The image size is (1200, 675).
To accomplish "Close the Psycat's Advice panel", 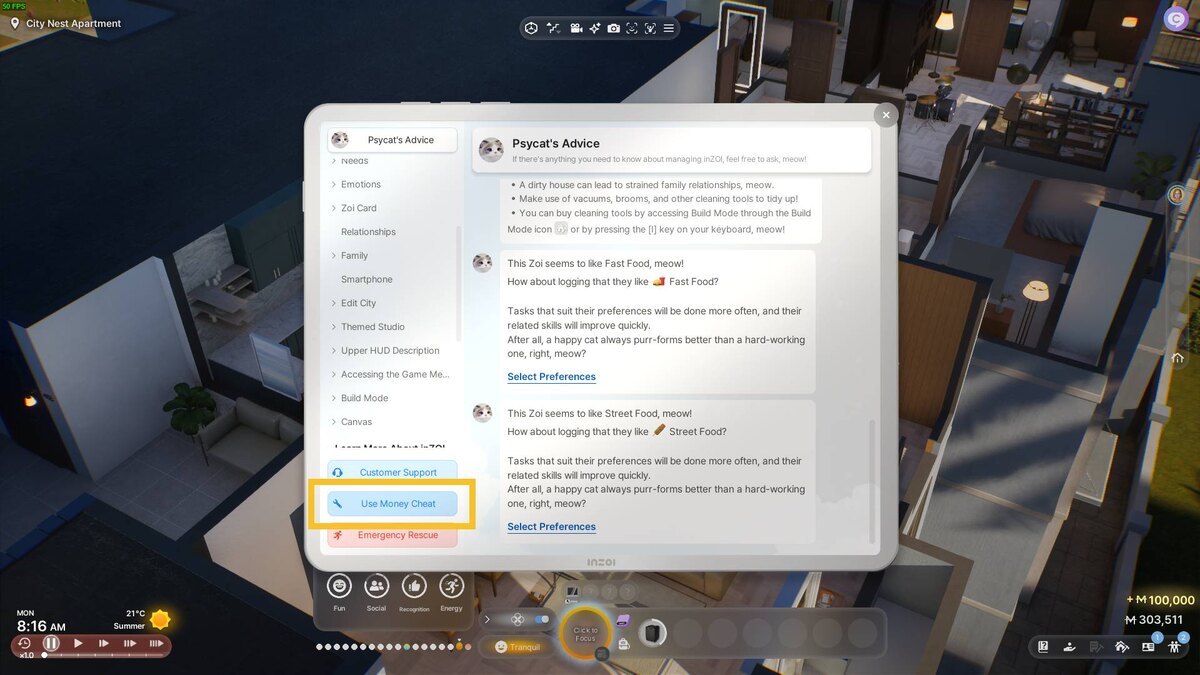I will click(885, 115).
